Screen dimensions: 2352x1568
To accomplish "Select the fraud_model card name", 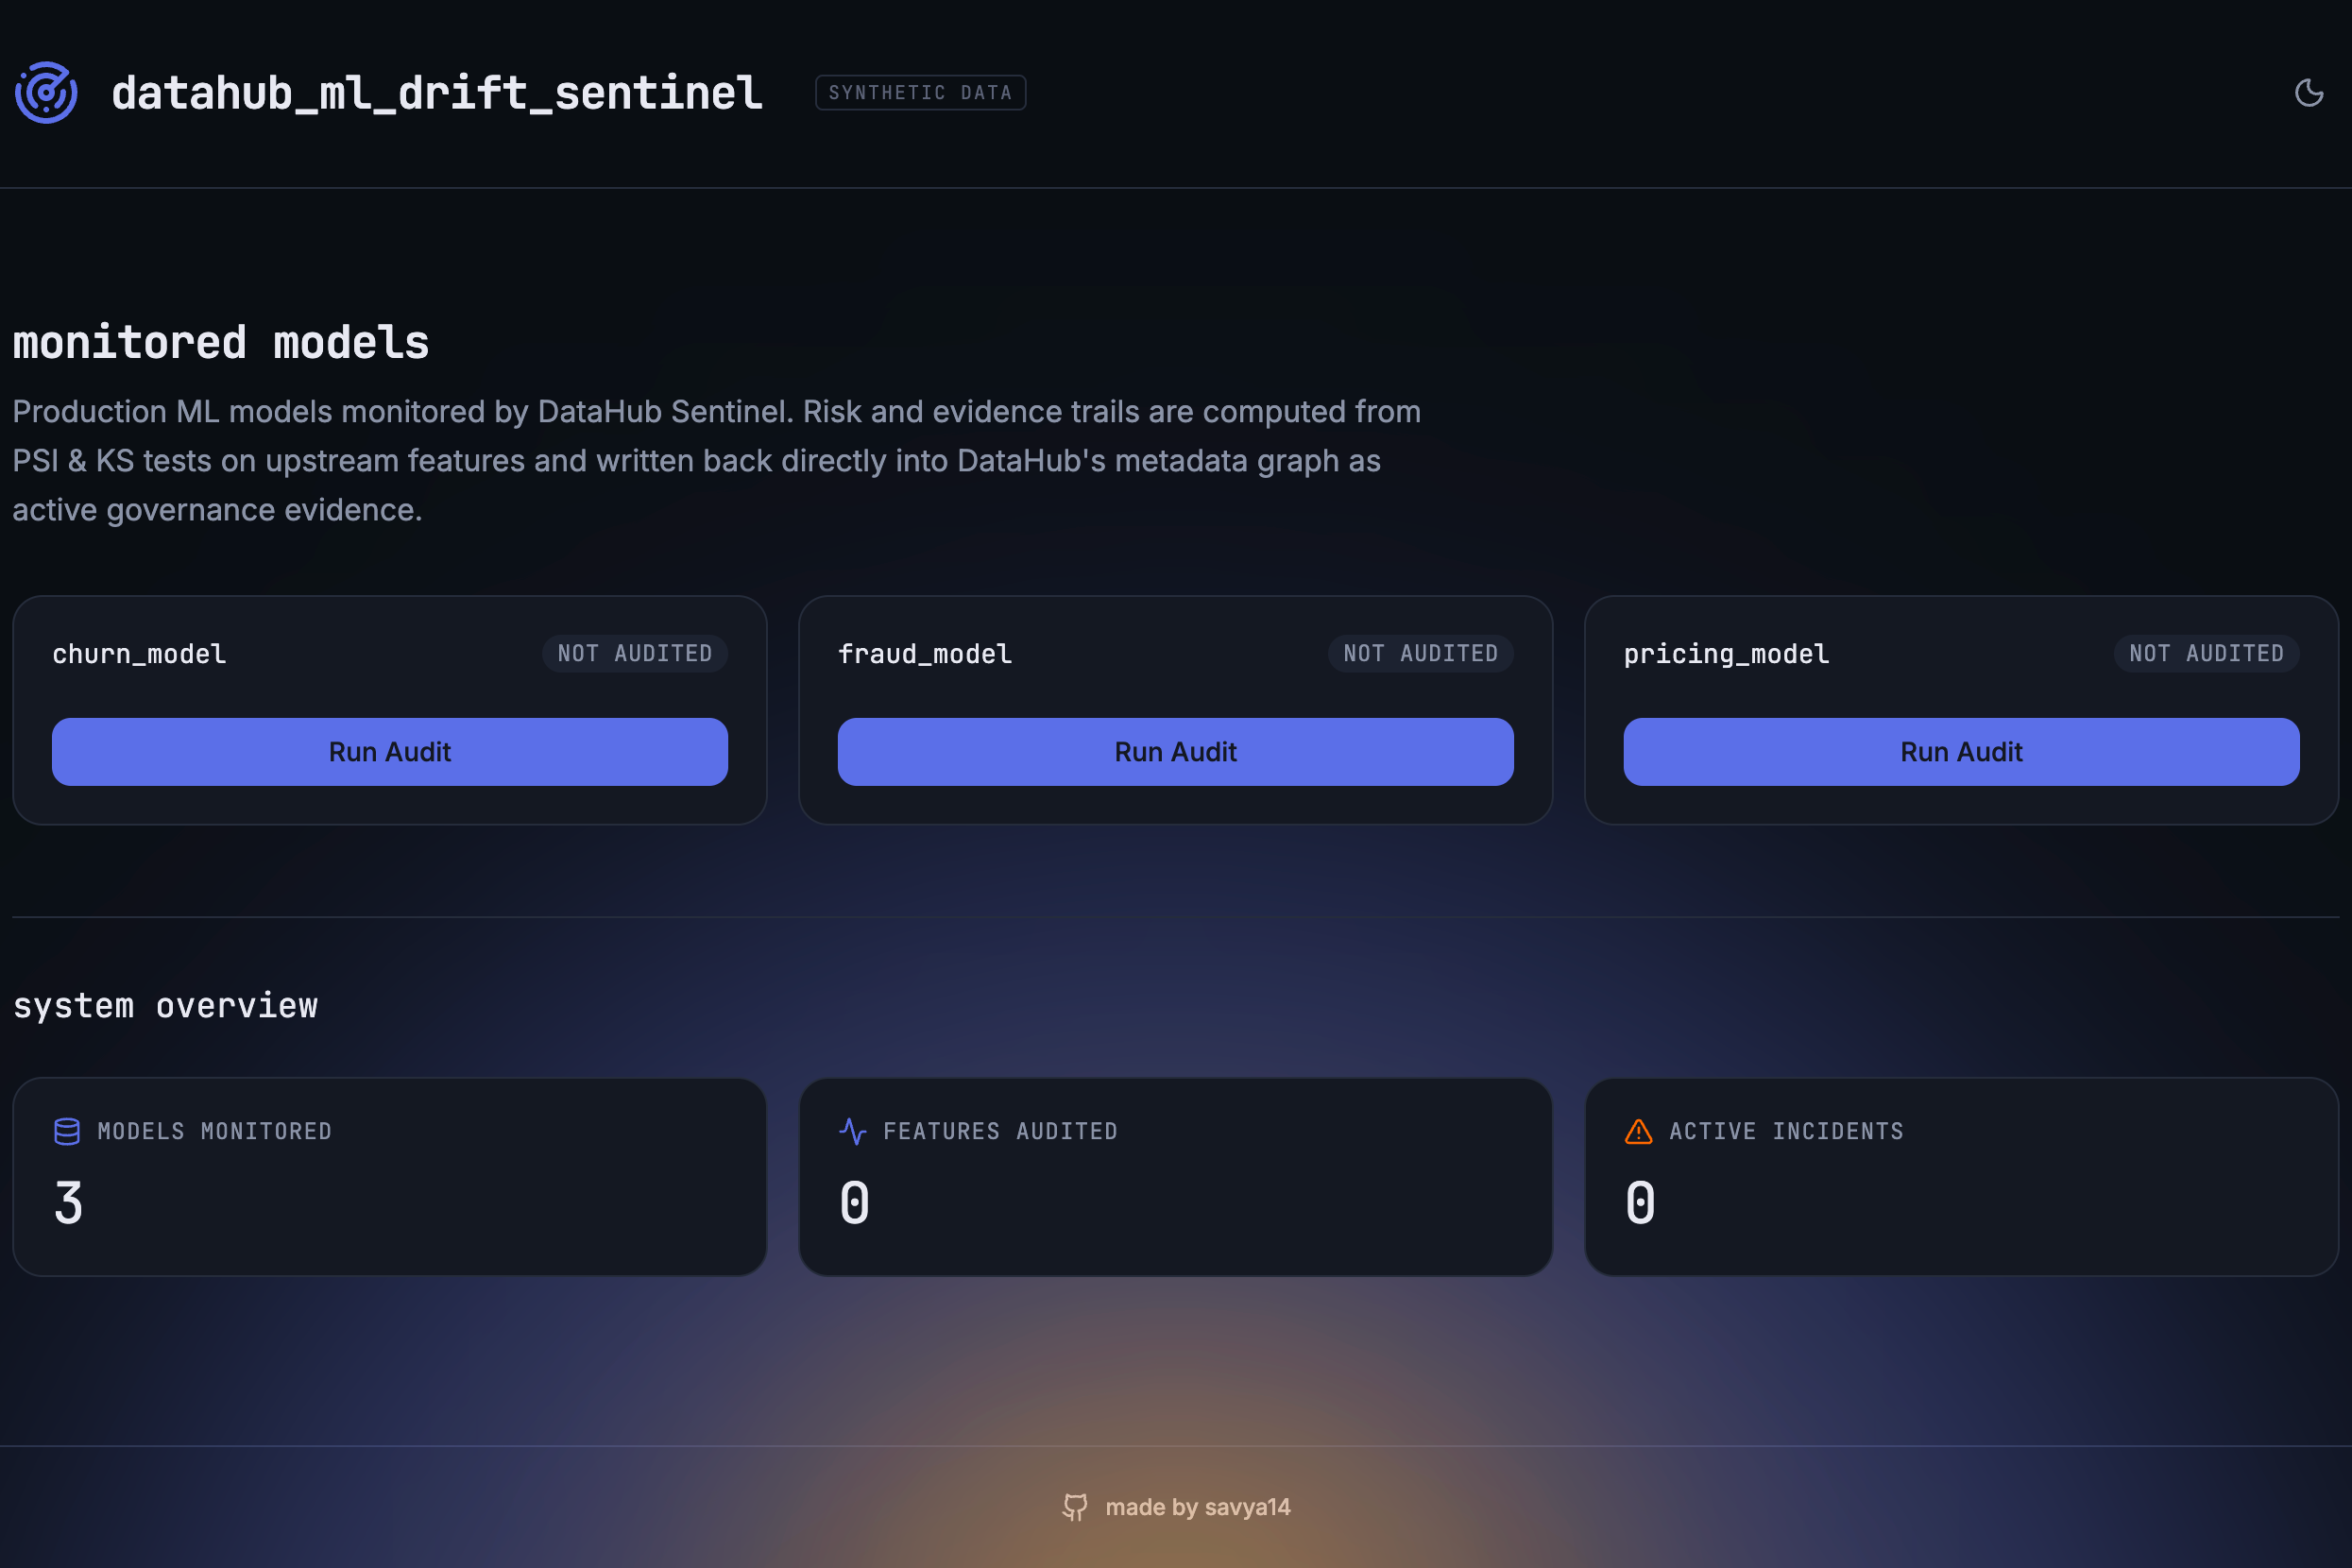I will click(x=925, y=654).
